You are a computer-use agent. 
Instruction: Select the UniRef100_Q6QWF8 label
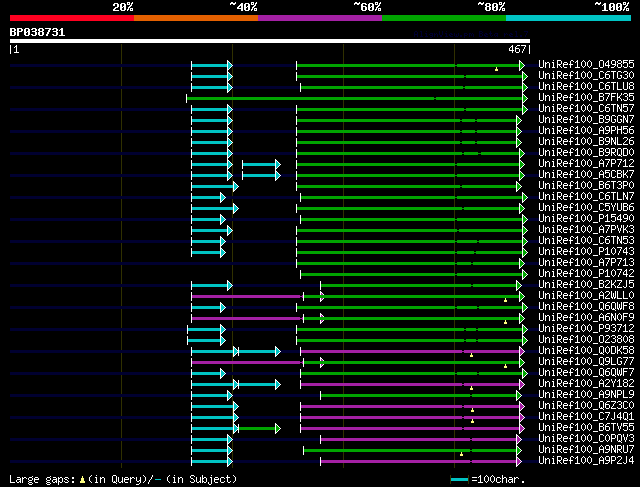coord(586,307)
